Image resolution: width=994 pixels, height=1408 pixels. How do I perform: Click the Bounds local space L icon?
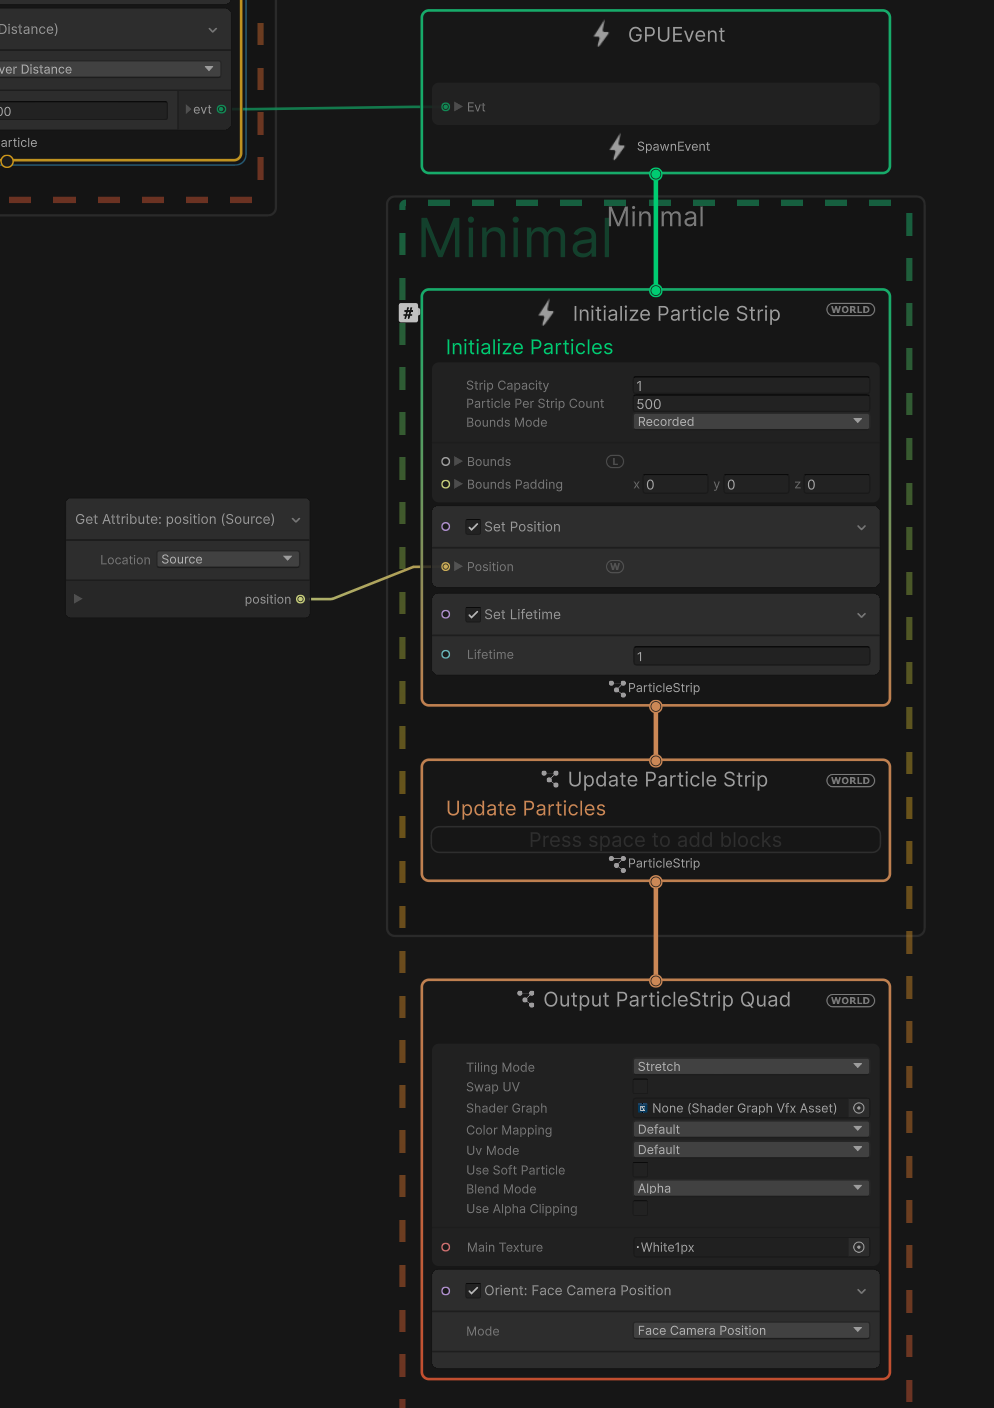(615, 461)
